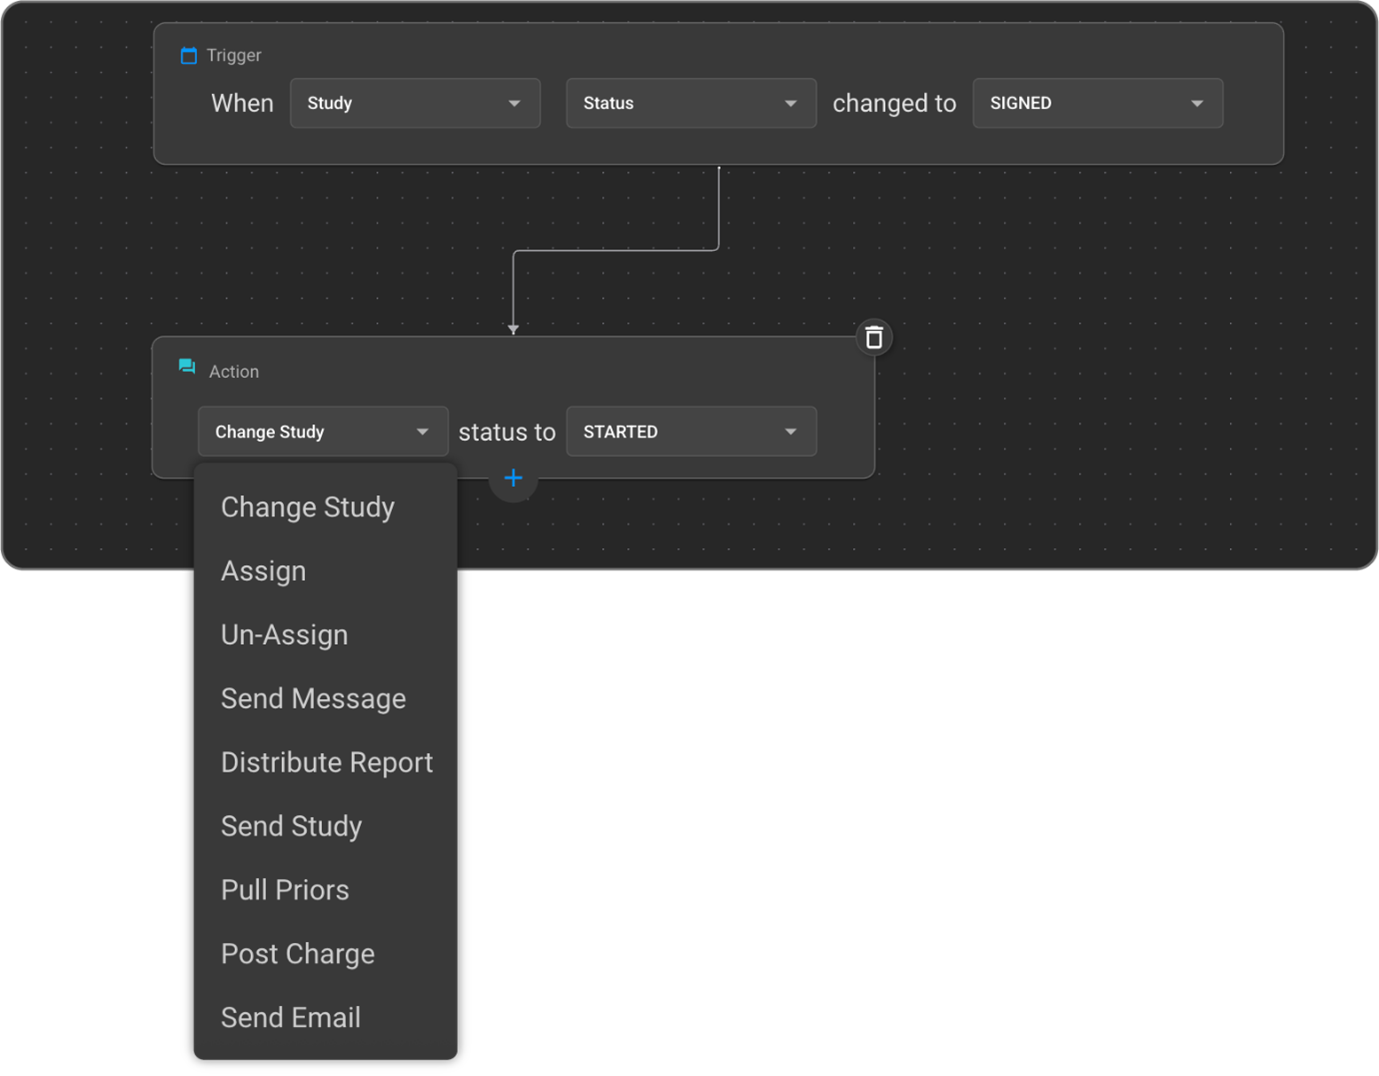
Task: Click the Trigger card header label
Action: [234, 56]
